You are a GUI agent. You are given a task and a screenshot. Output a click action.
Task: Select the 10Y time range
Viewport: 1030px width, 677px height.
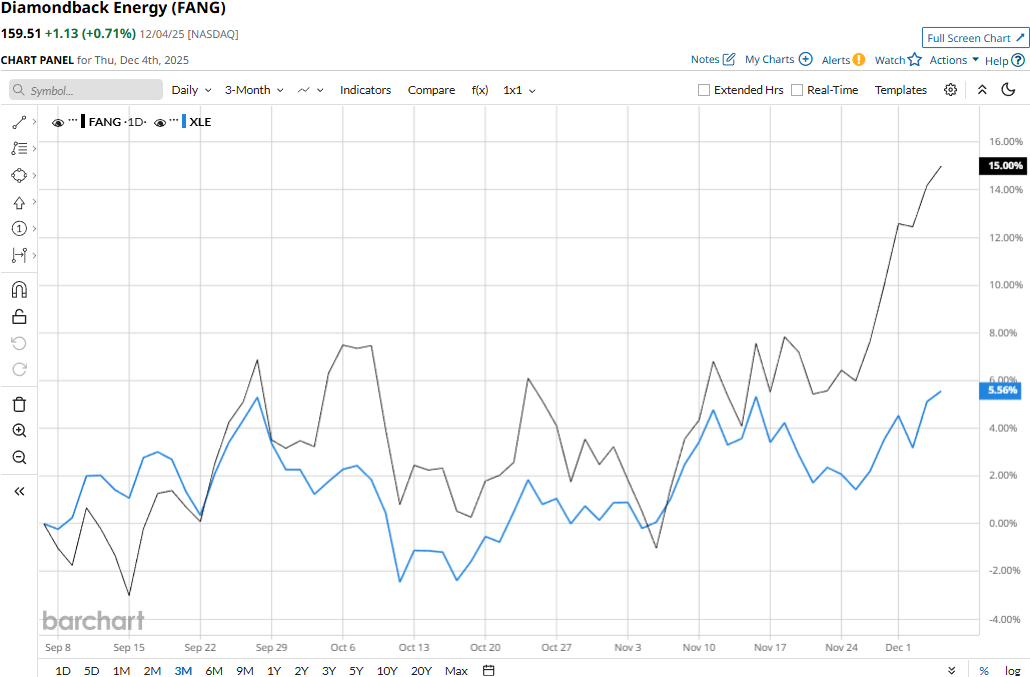[387, 670]
